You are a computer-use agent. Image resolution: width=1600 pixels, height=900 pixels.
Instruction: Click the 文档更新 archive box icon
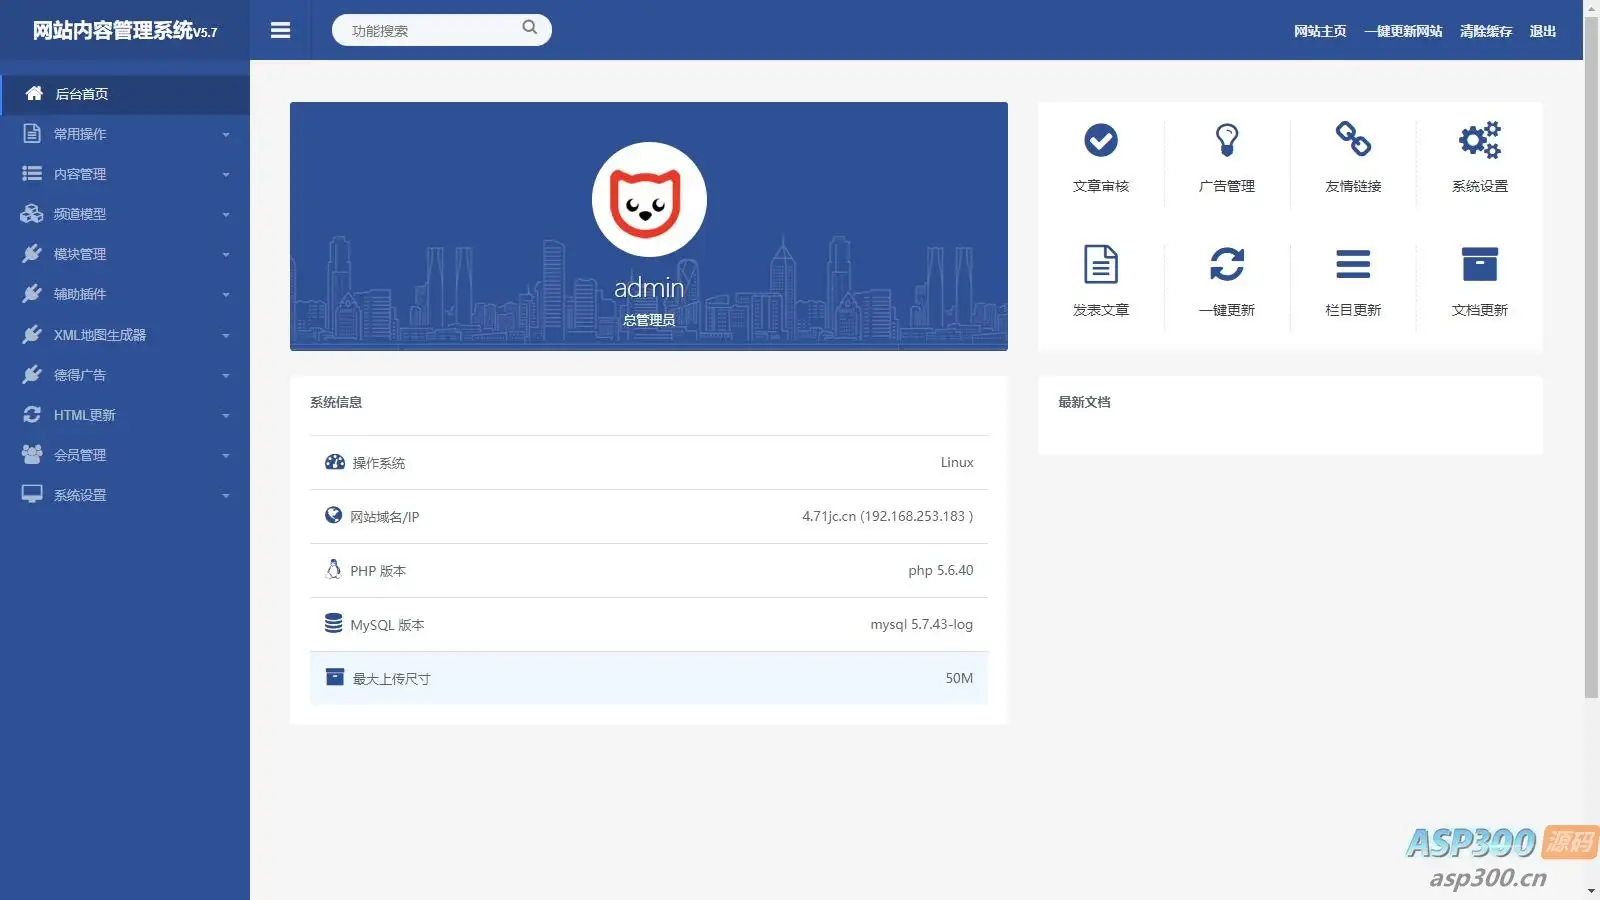click(x=1480, y=264)
